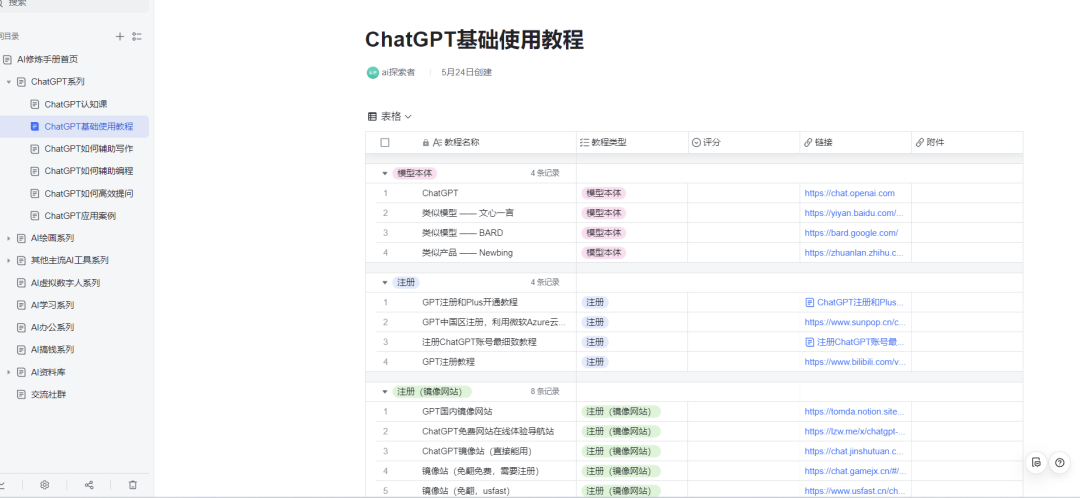
Task: Open the share icon in sidebar footer
Action: 89,485
